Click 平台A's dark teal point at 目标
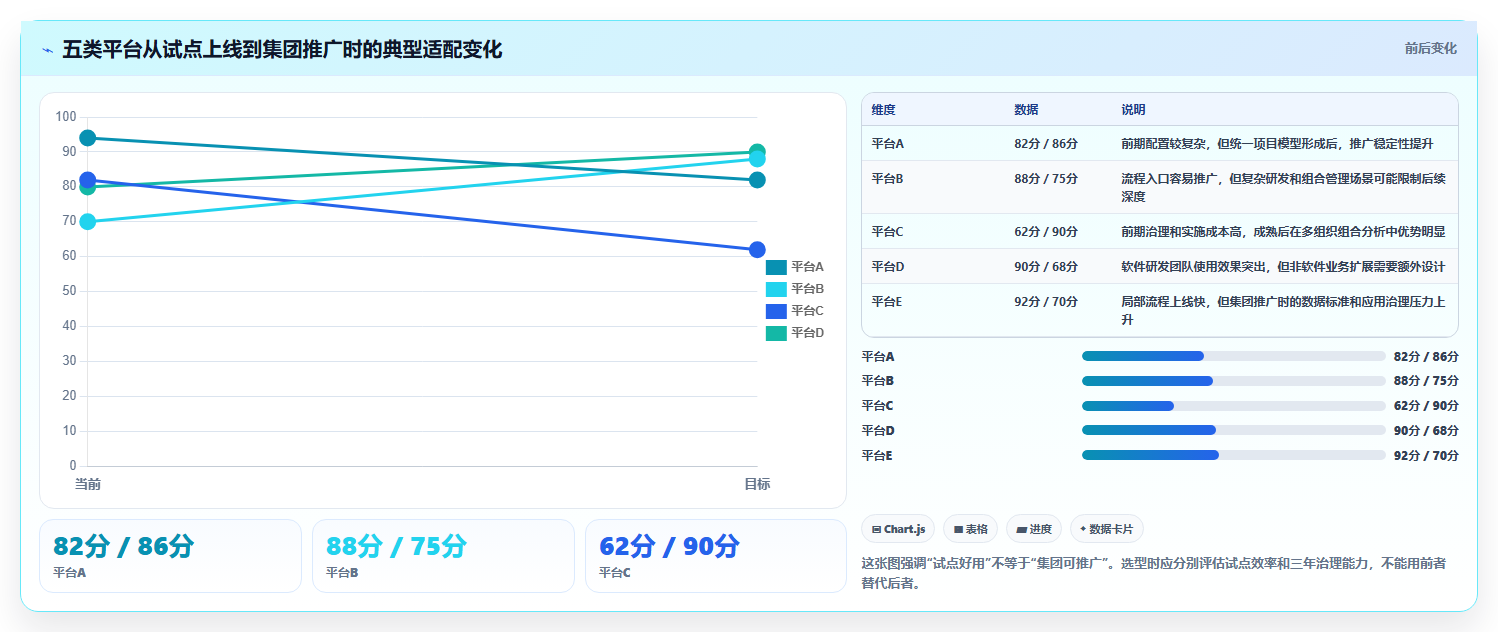This screenshot has height=632, width=1498. pyautogui.click(x=757, y=180)
